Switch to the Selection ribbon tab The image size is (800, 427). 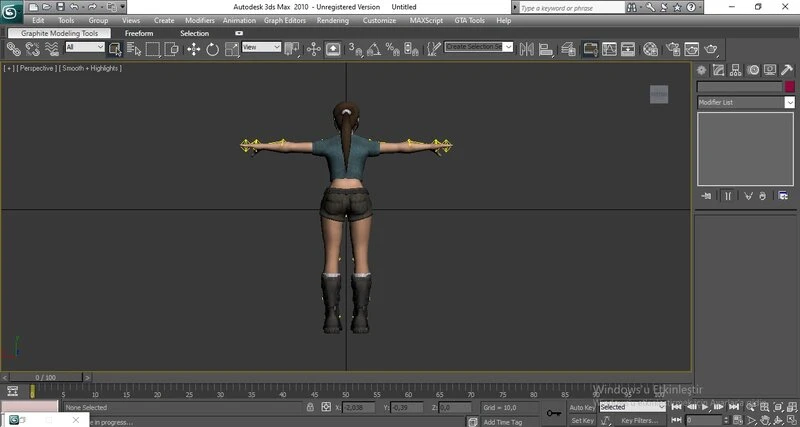pyautogui.click(x=194, y=33)
